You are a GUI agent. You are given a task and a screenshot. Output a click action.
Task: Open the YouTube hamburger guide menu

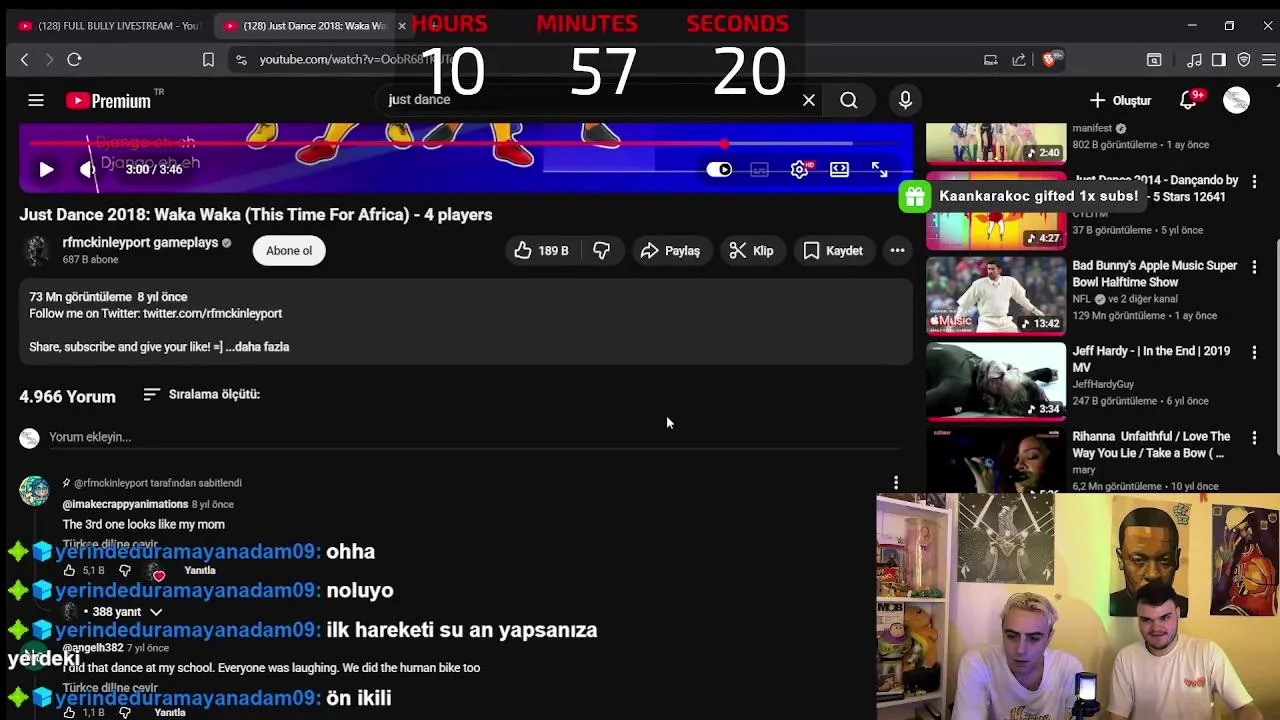pos(36,100)
